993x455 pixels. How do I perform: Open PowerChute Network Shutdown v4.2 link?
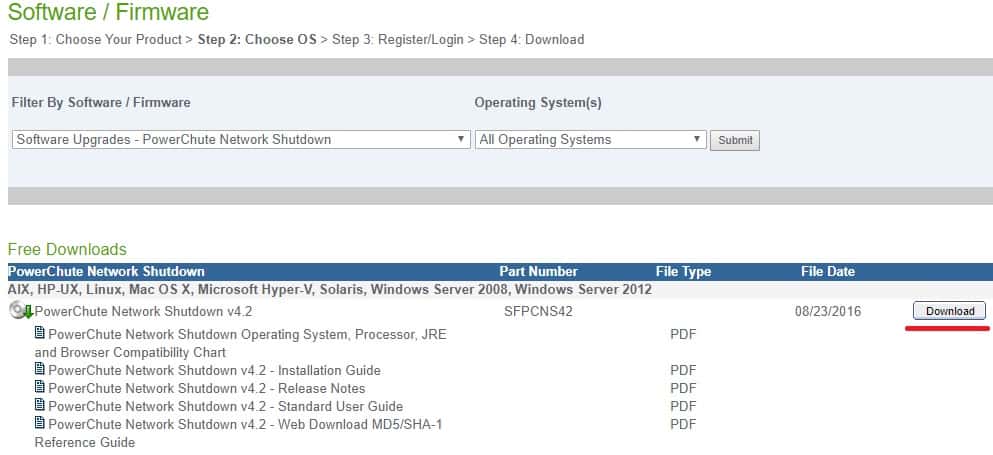tap(143, 311)
